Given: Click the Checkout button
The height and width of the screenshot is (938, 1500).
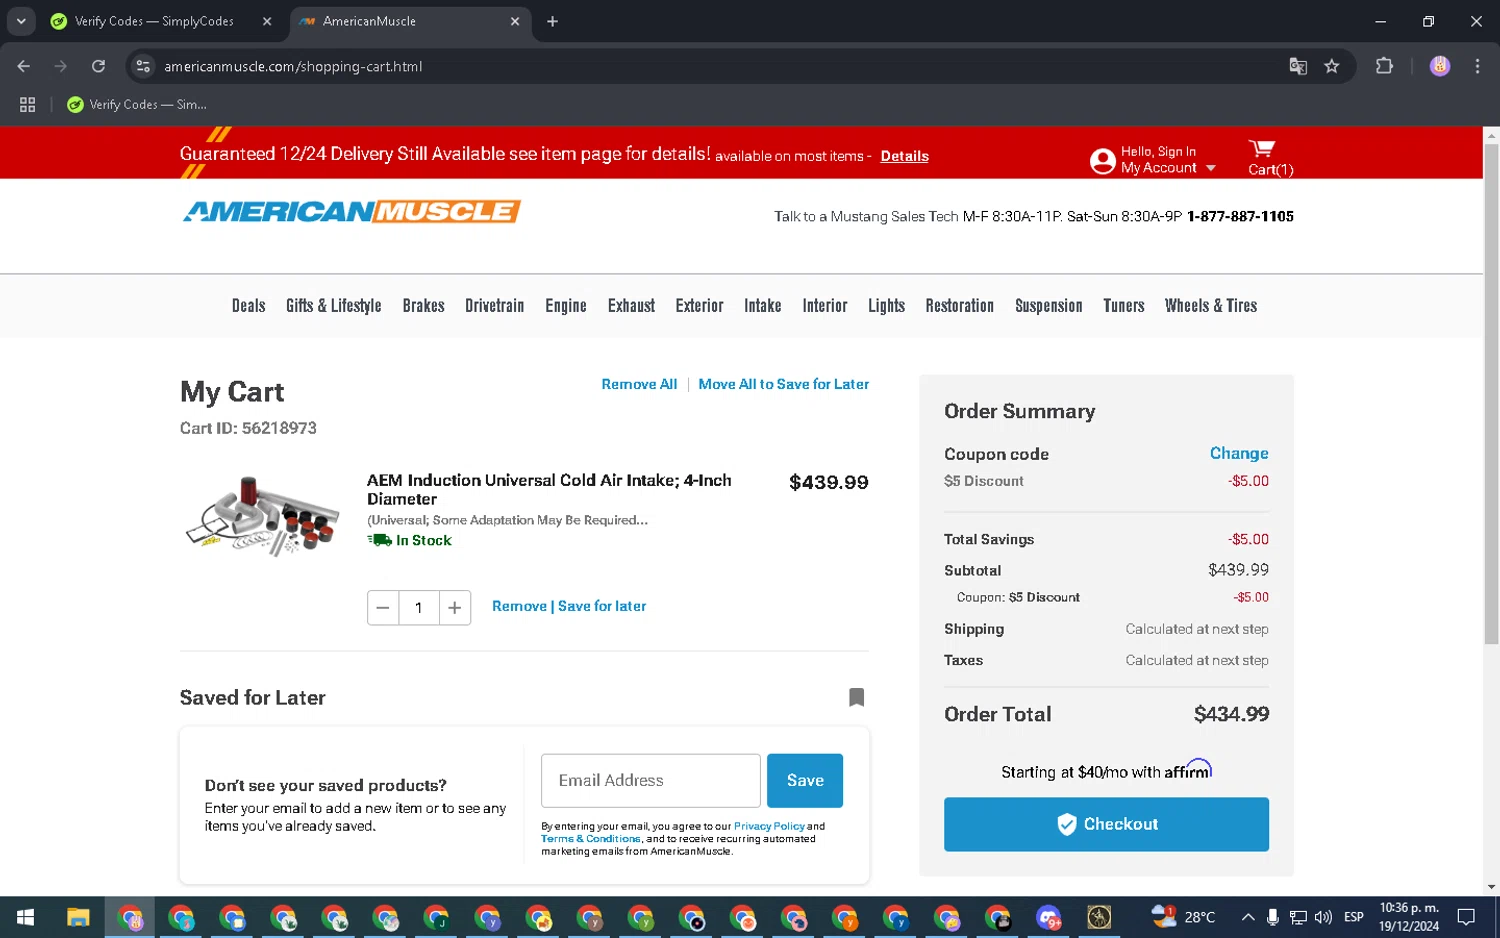Looking at the screenshot, I should (1106, 824).
